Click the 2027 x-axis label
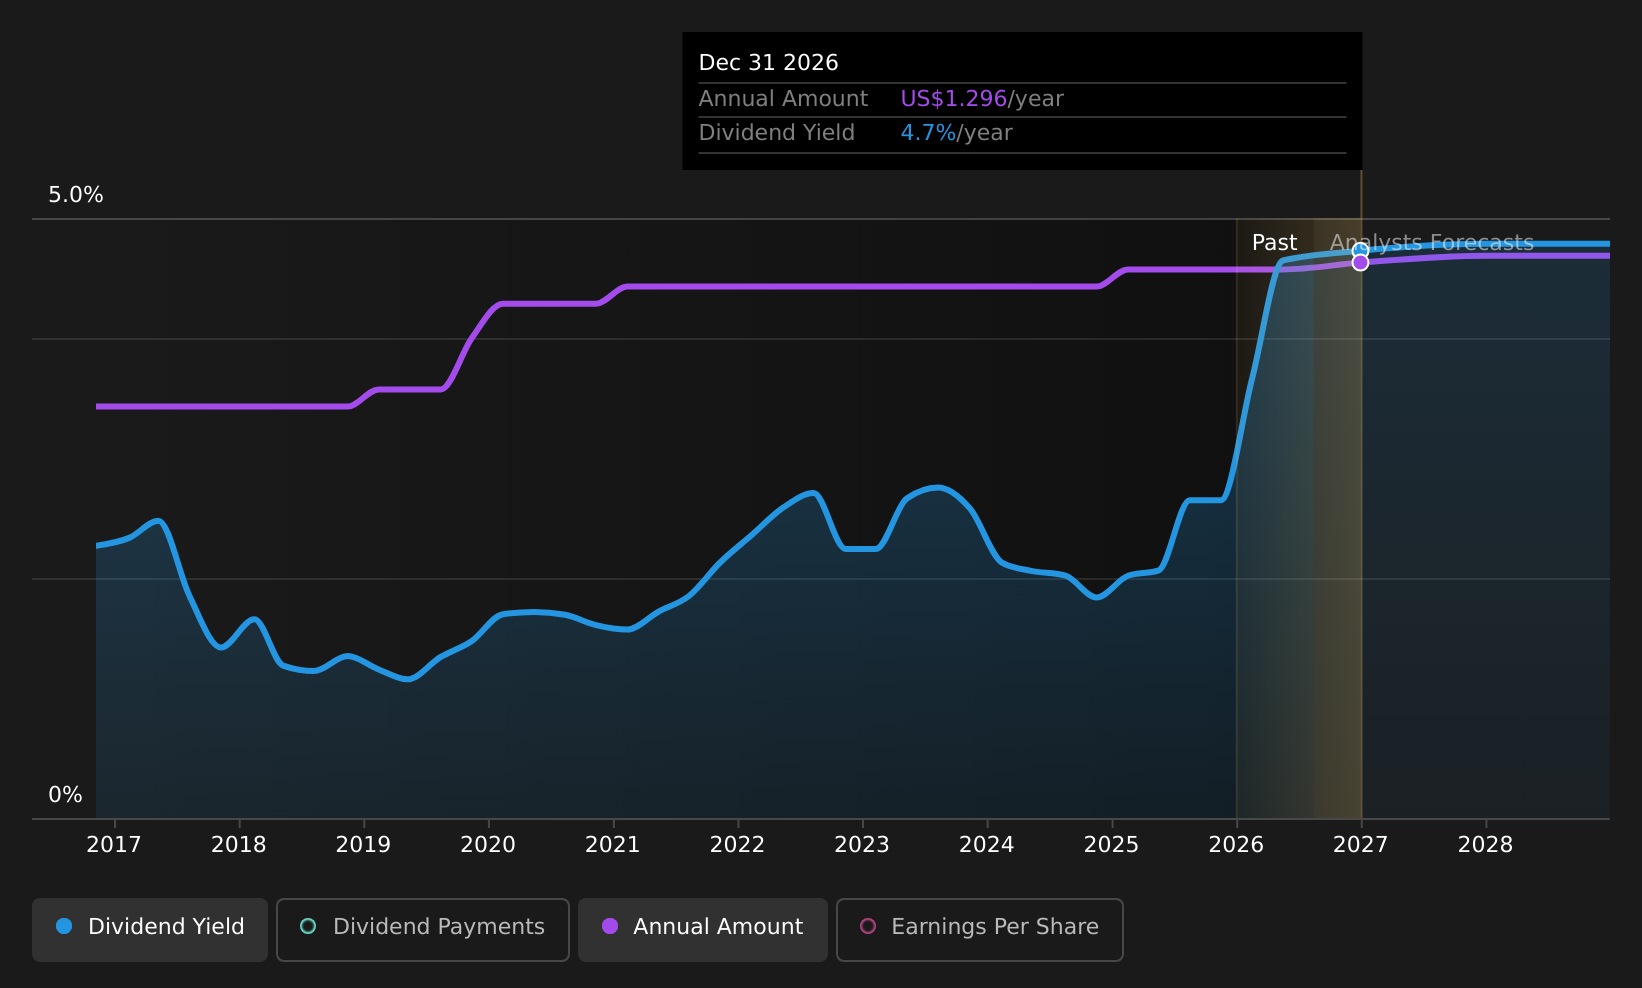1642x988 pixels. 1361,845
